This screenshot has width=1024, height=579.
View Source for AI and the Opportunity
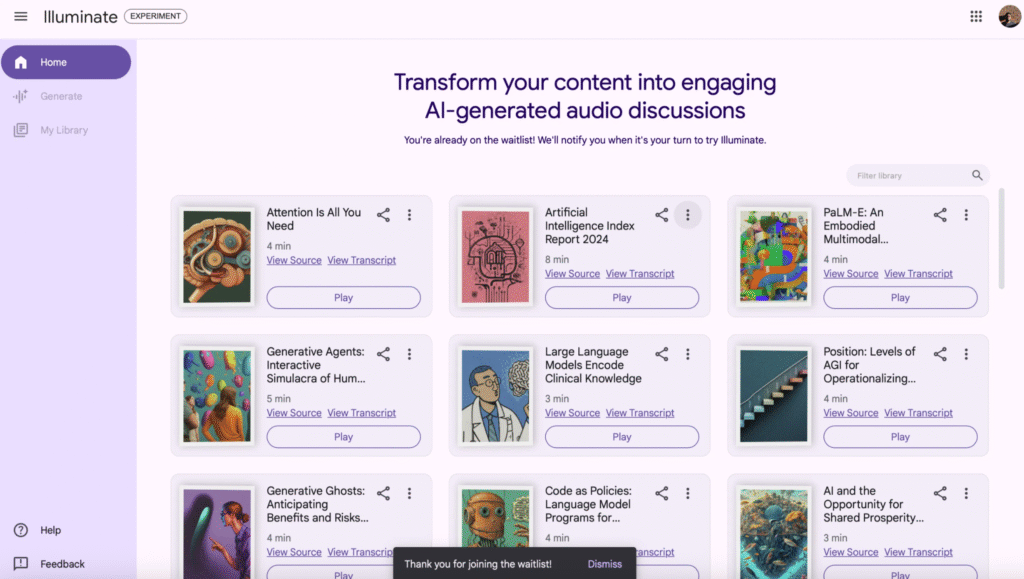click(851, 552)
